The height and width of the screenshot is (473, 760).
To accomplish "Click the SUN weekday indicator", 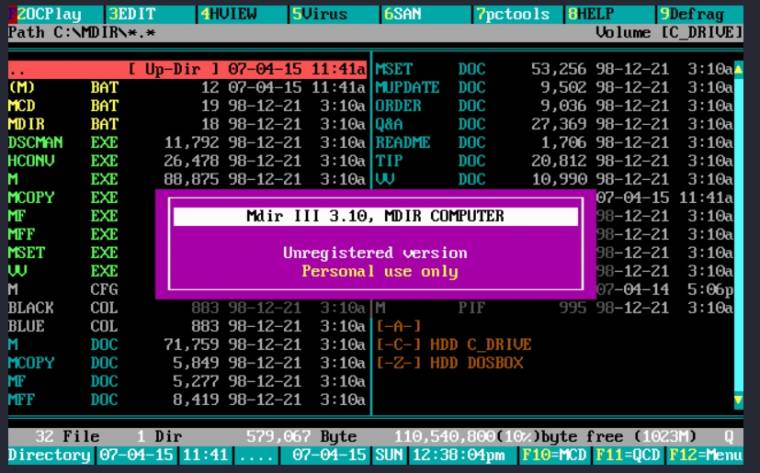I will pyautogui.click(x=389, y=455).
